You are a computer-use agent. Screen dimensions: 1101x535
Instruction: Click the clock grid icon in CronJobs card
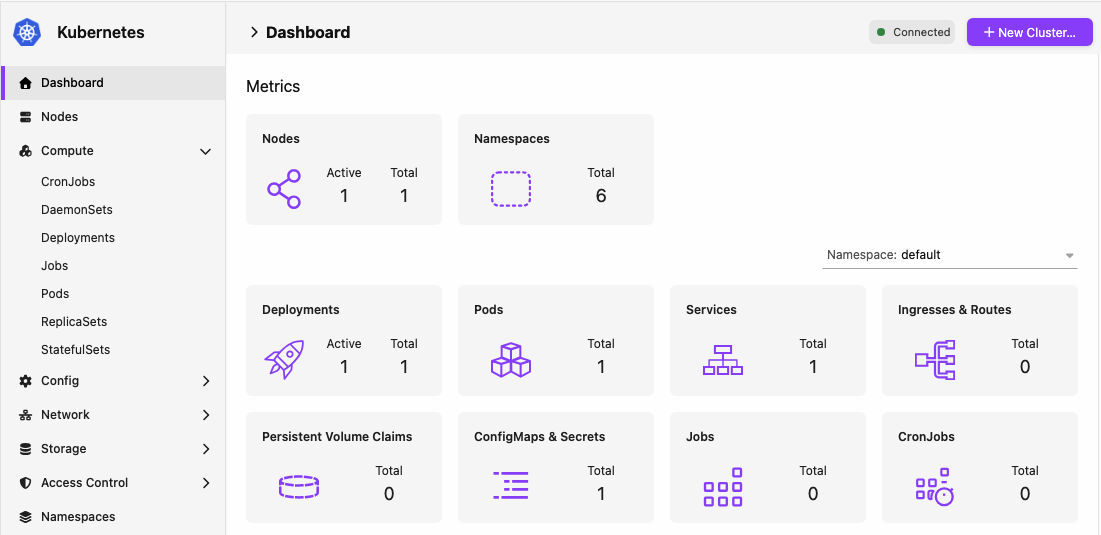pos(935,487)
